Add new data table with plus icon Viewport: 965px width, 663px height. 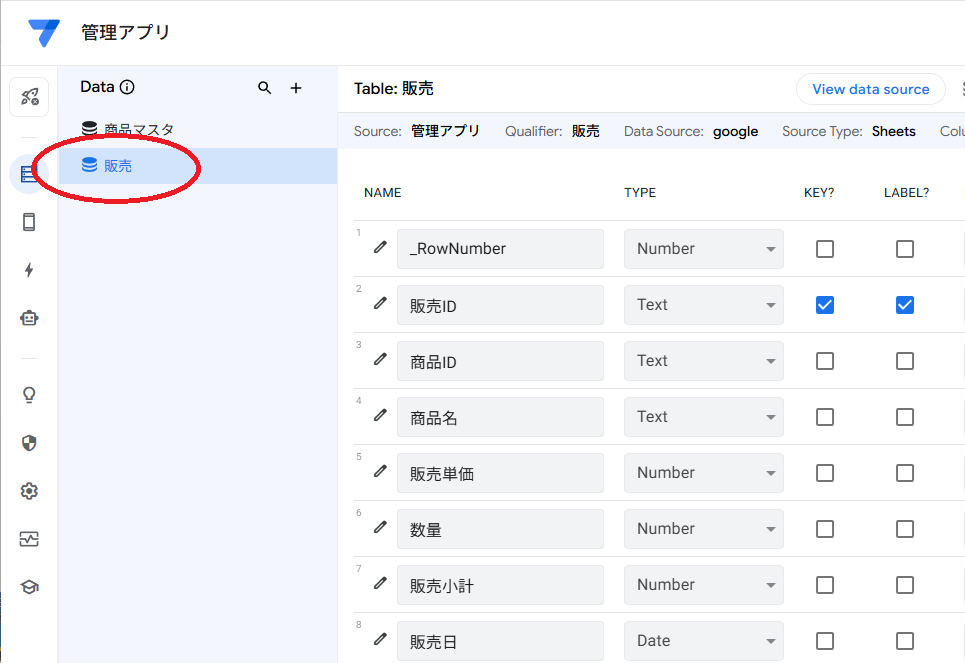point(296,88)
